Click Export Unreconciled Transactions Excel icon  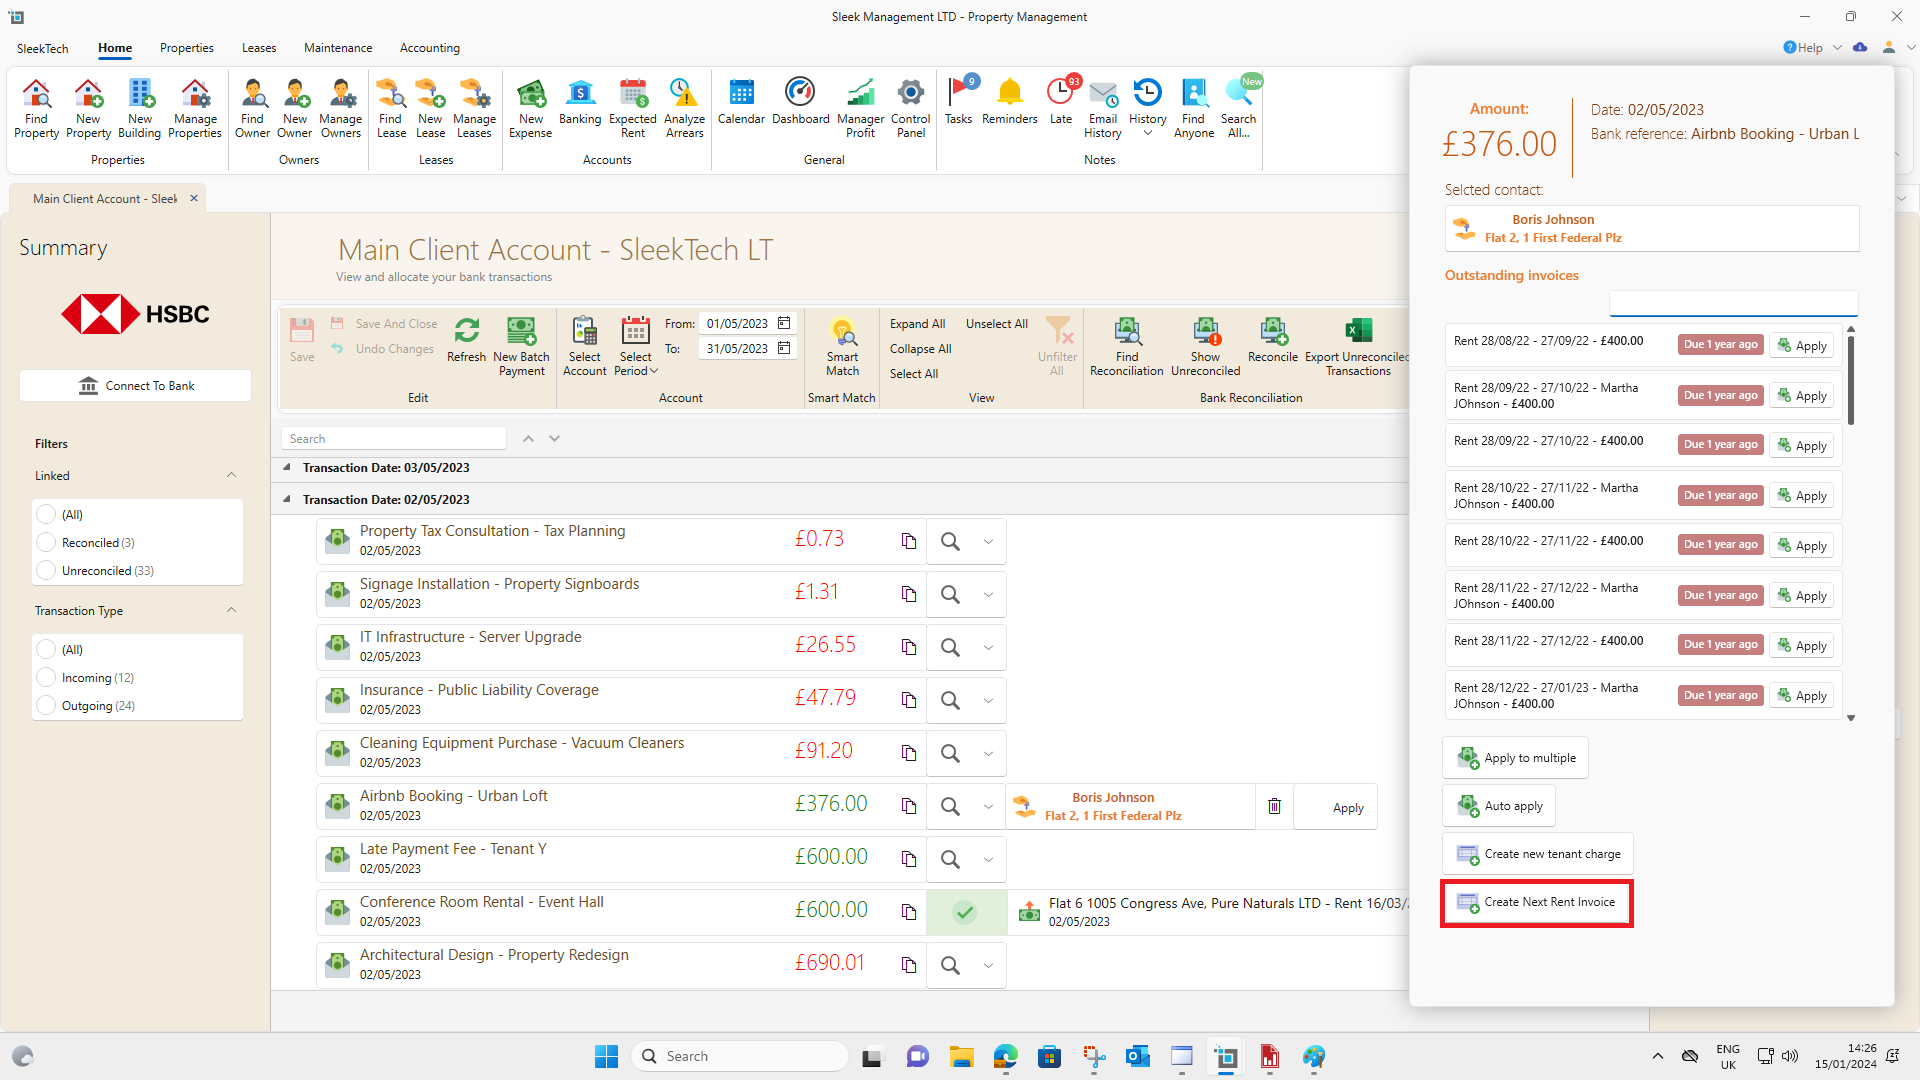tap(1357, 332)
